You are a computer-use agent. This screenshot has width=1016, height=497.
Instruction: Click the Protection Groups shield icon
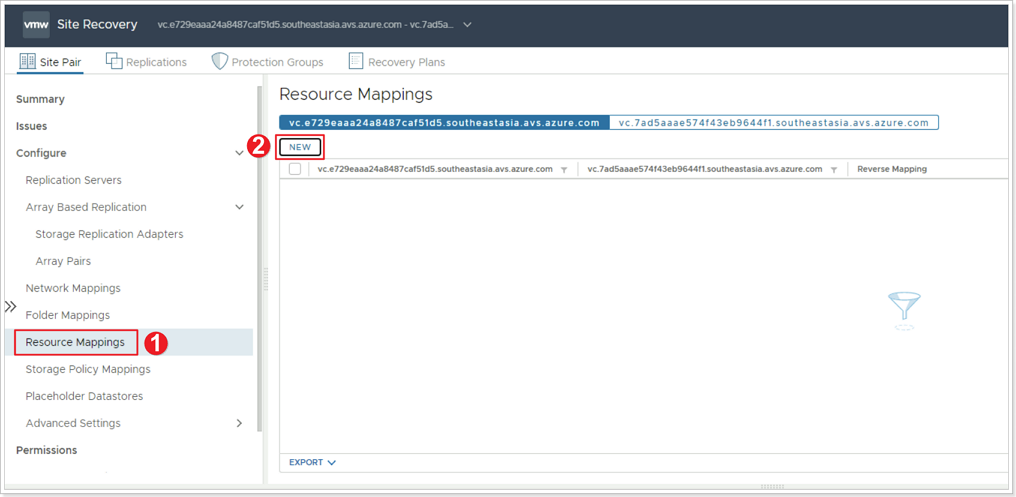tap(220, 62)
